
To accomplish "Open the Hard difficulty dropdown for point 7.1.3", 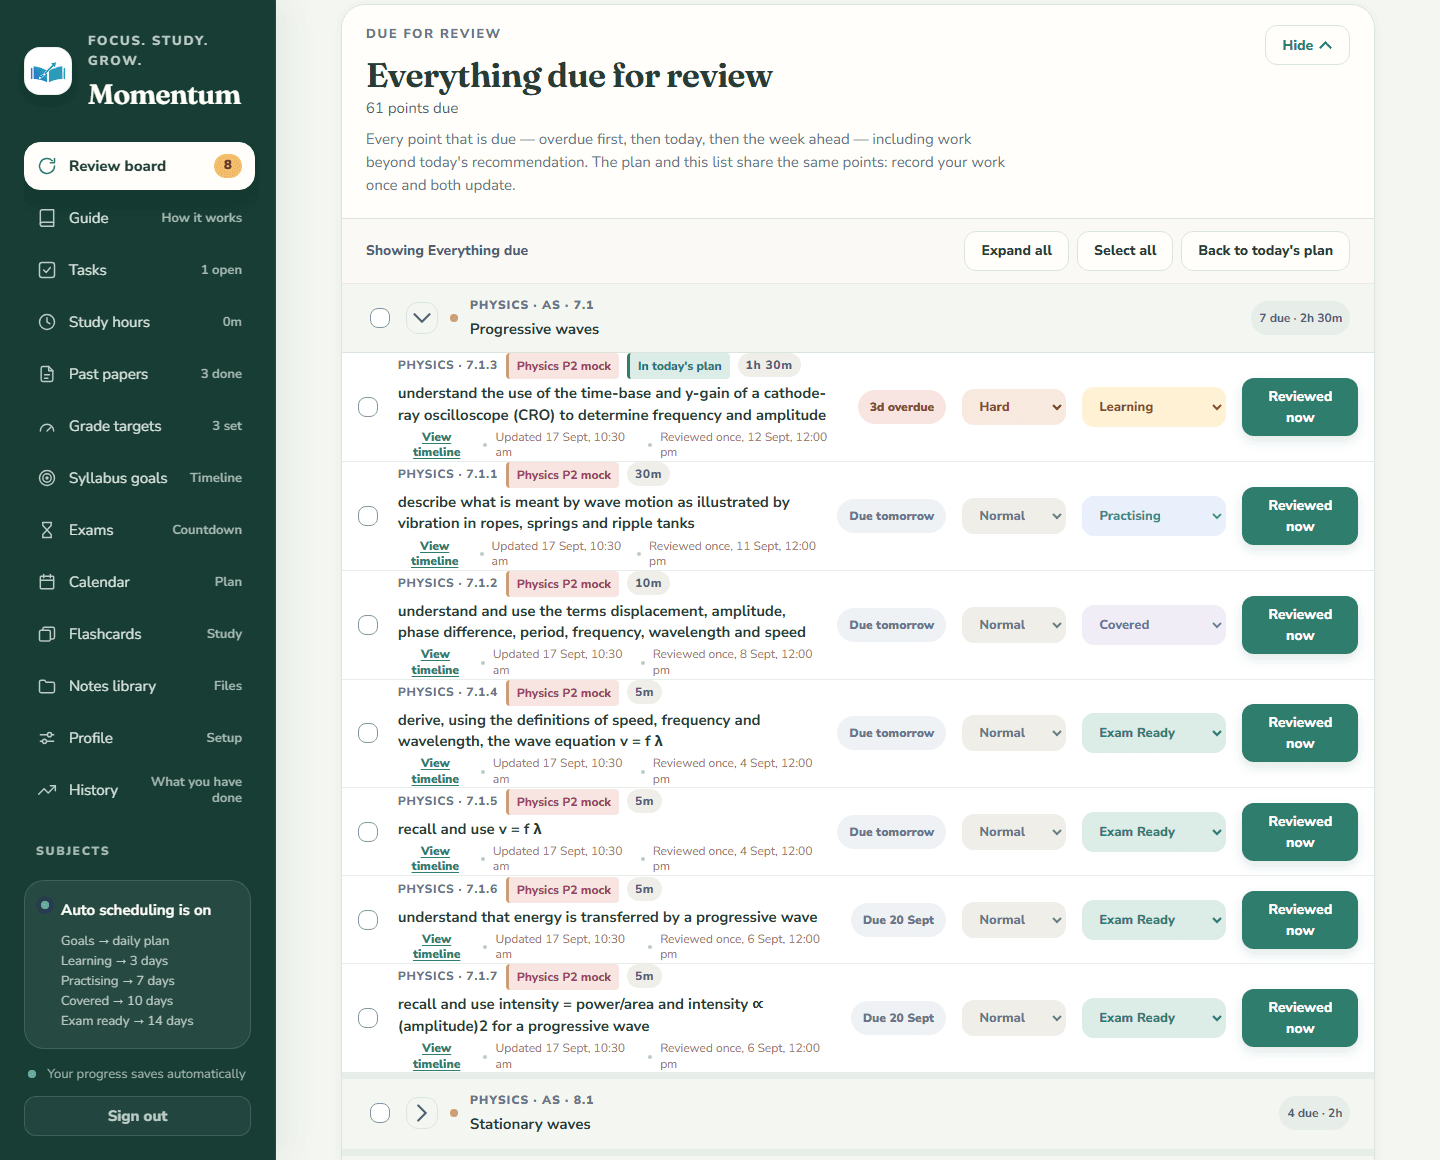I will pyautogui.click(x=1014, y=407).
